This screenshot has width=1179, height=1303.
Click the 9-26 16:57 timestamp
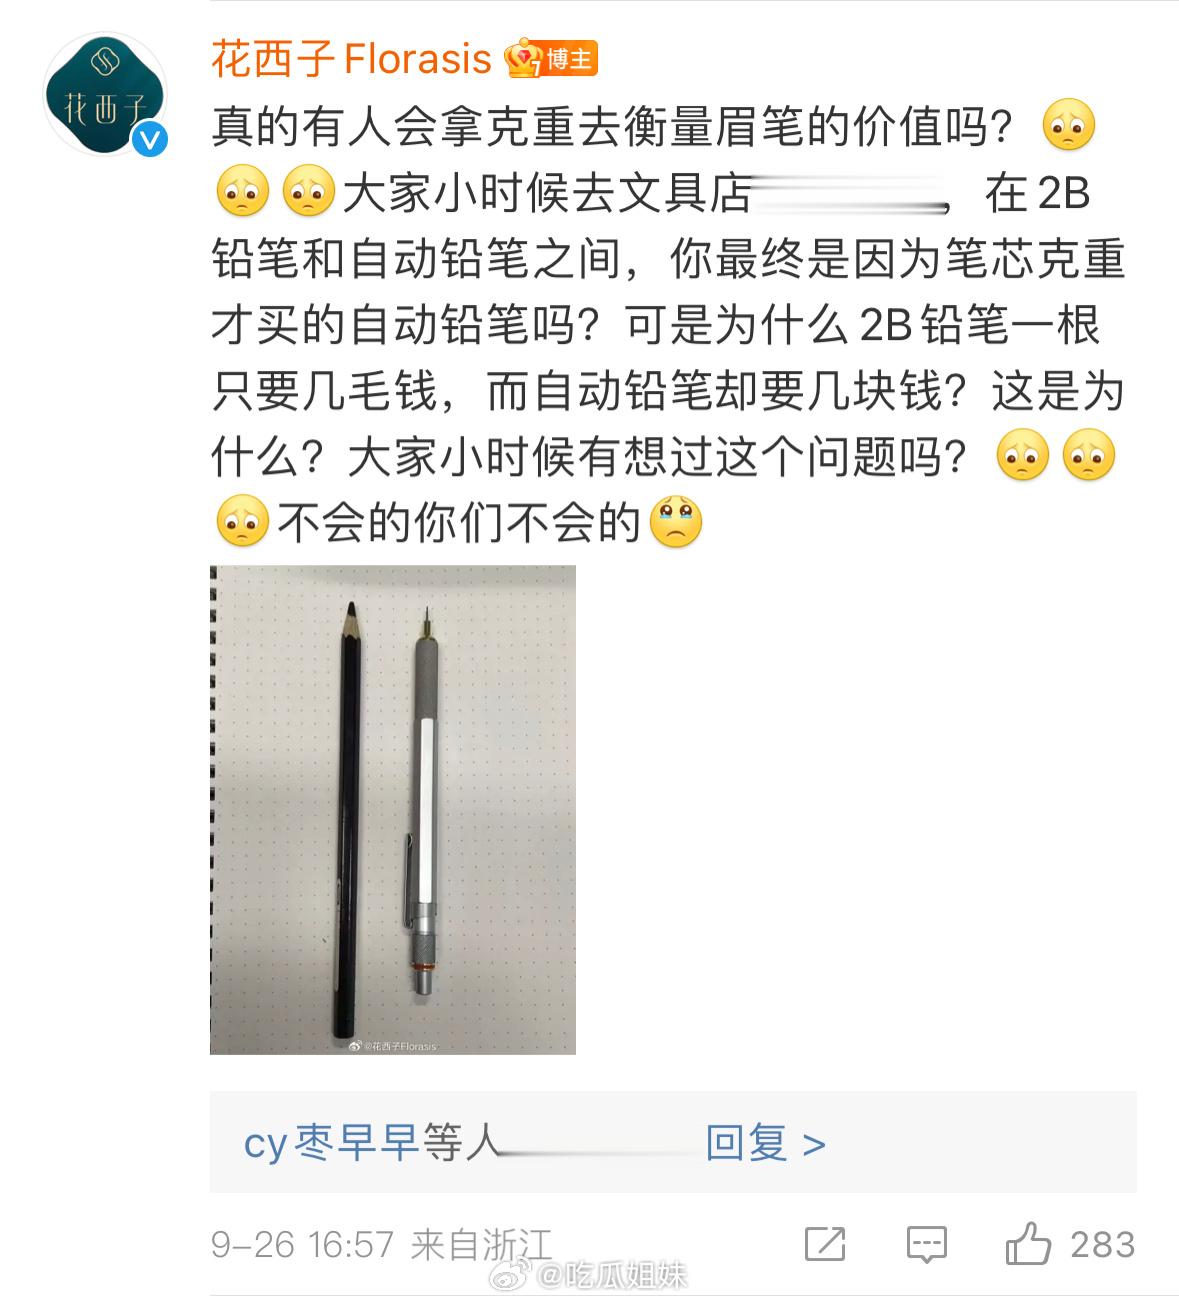pyautogui.click(x=302, y=1245)
